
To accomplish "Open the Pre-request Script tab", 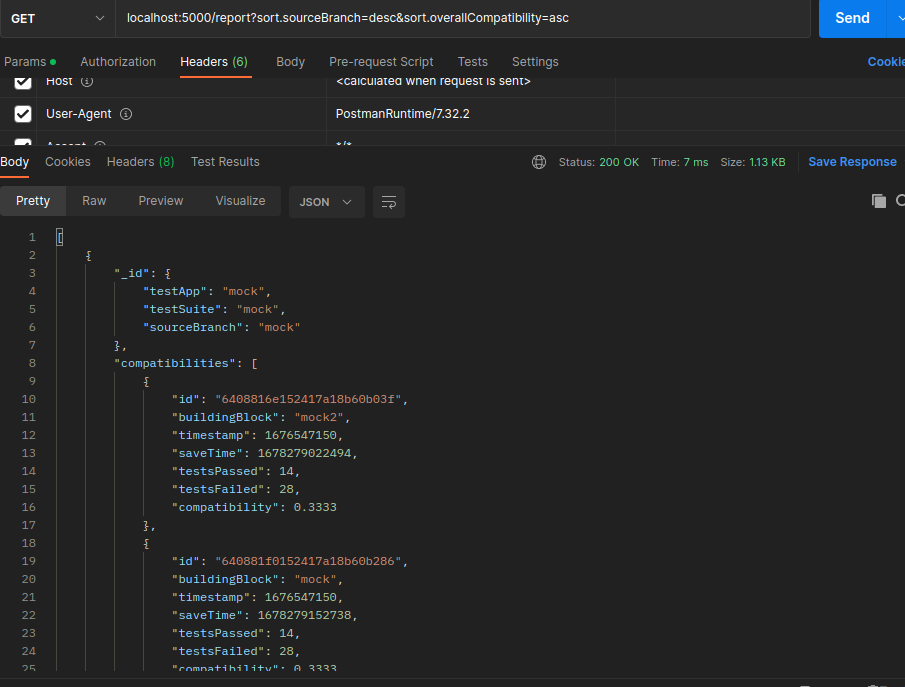I will coord(381,62).
